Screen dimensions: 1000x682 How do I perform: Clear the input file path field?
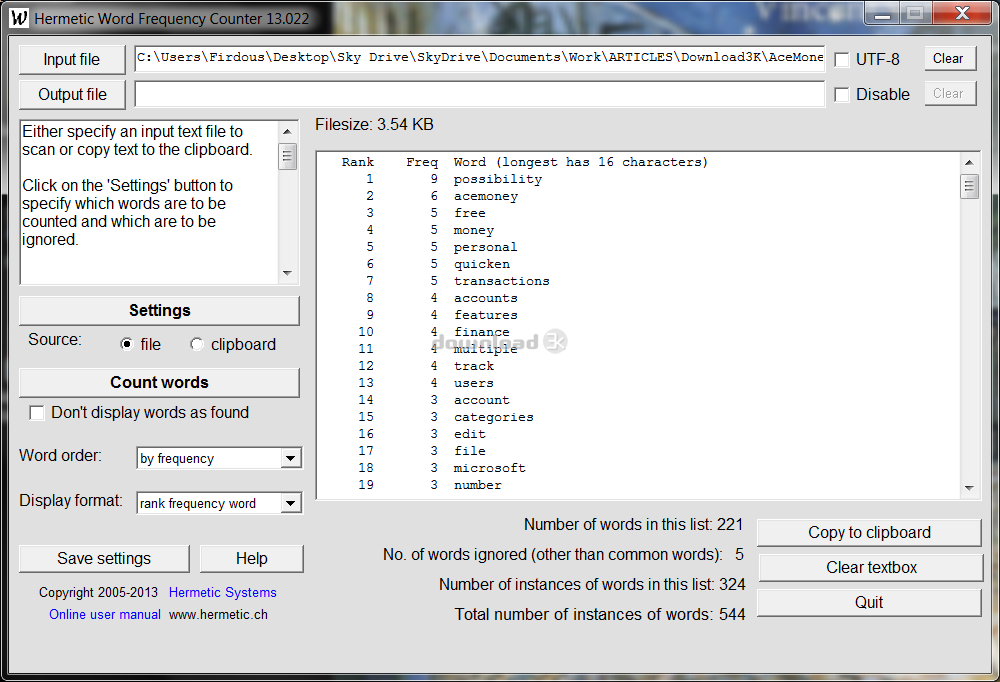coord(949,58)
